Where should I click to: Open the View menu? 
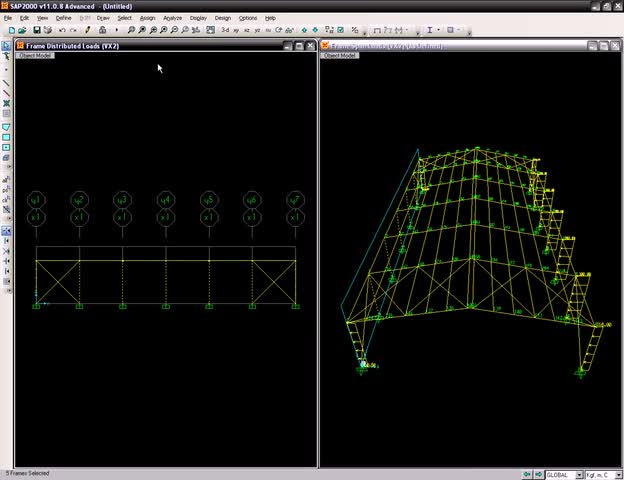42,18
